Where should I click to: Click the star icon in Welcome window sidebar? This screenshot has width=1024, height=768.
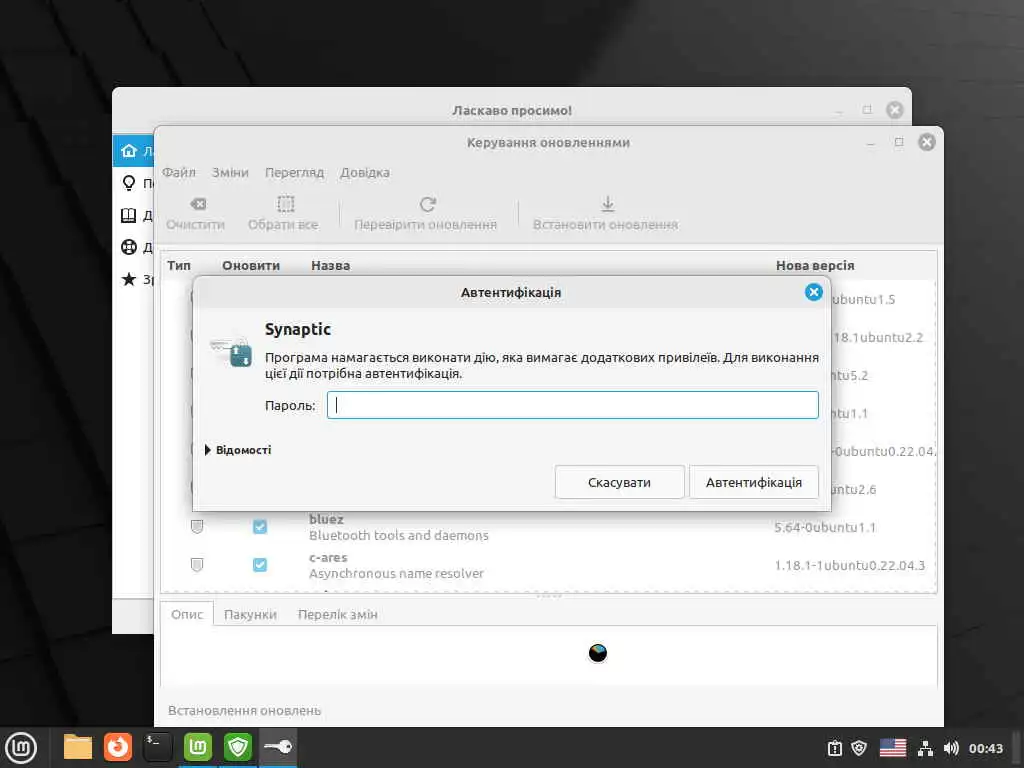tap(129, 279)
